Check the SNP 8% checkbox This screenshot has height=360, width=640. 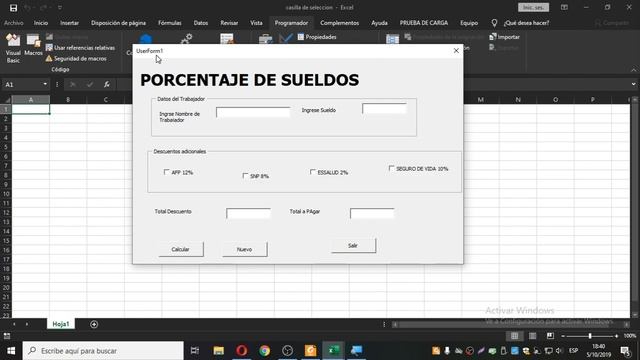click(x=245, y=176)
